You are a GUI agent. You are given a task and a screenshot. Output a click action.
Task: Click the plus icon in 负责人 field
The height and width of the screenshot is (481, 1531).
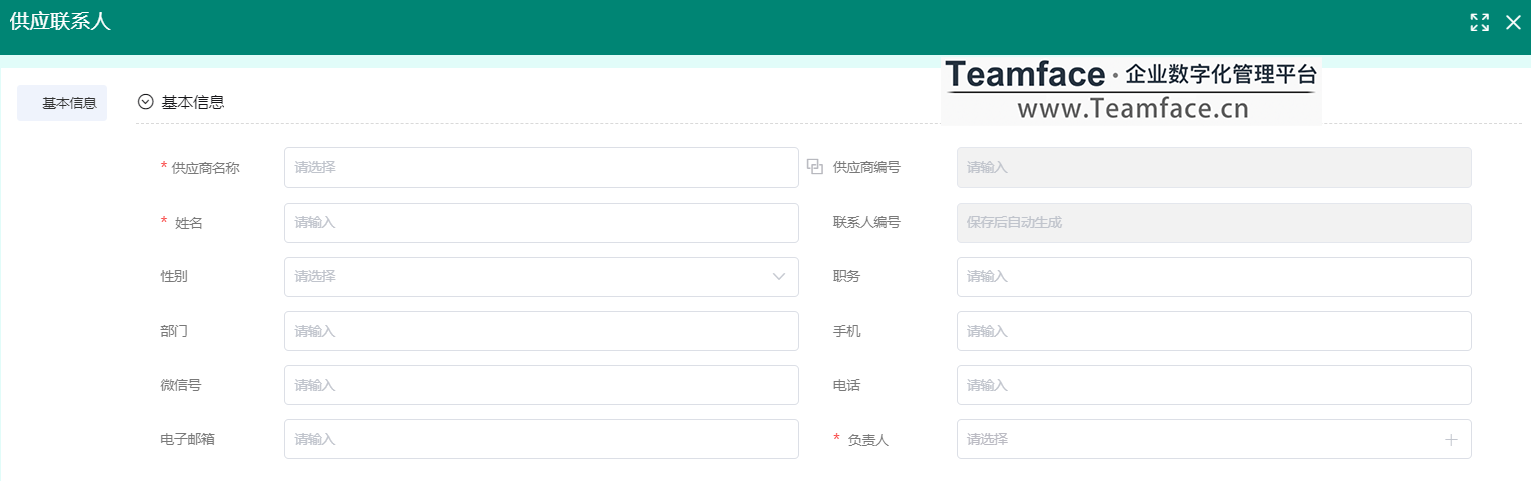point(1451,439)
